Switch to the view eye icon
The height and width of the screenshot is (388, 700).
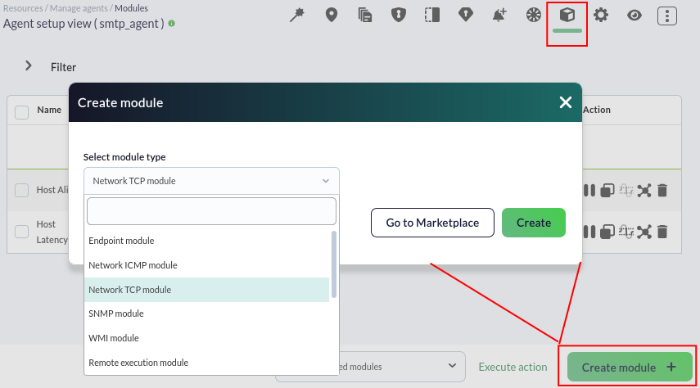click(x=634, y=15)
